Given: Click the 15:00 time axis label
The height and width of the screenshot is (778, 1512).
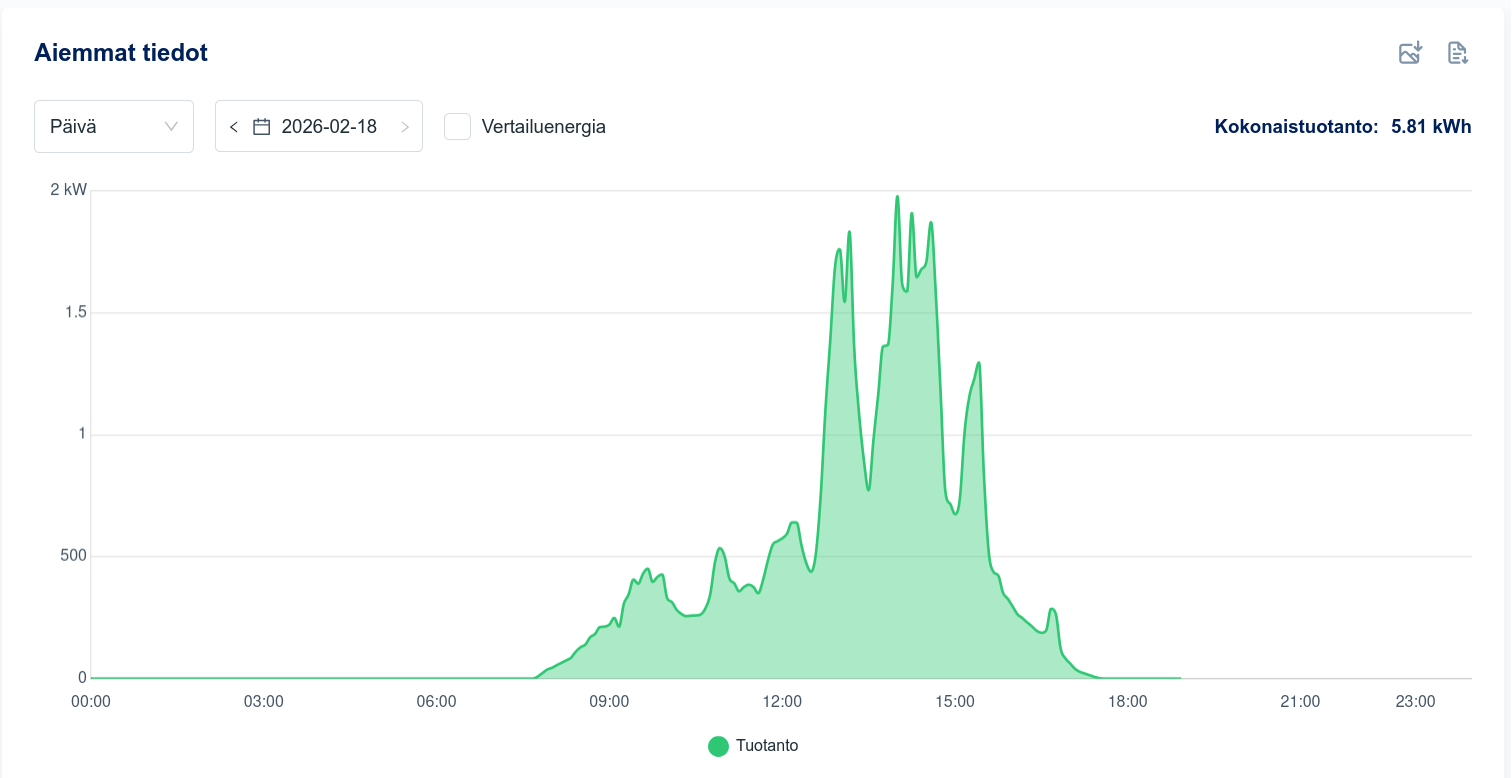Looking at the screenshot, I should tap(955, 702).
